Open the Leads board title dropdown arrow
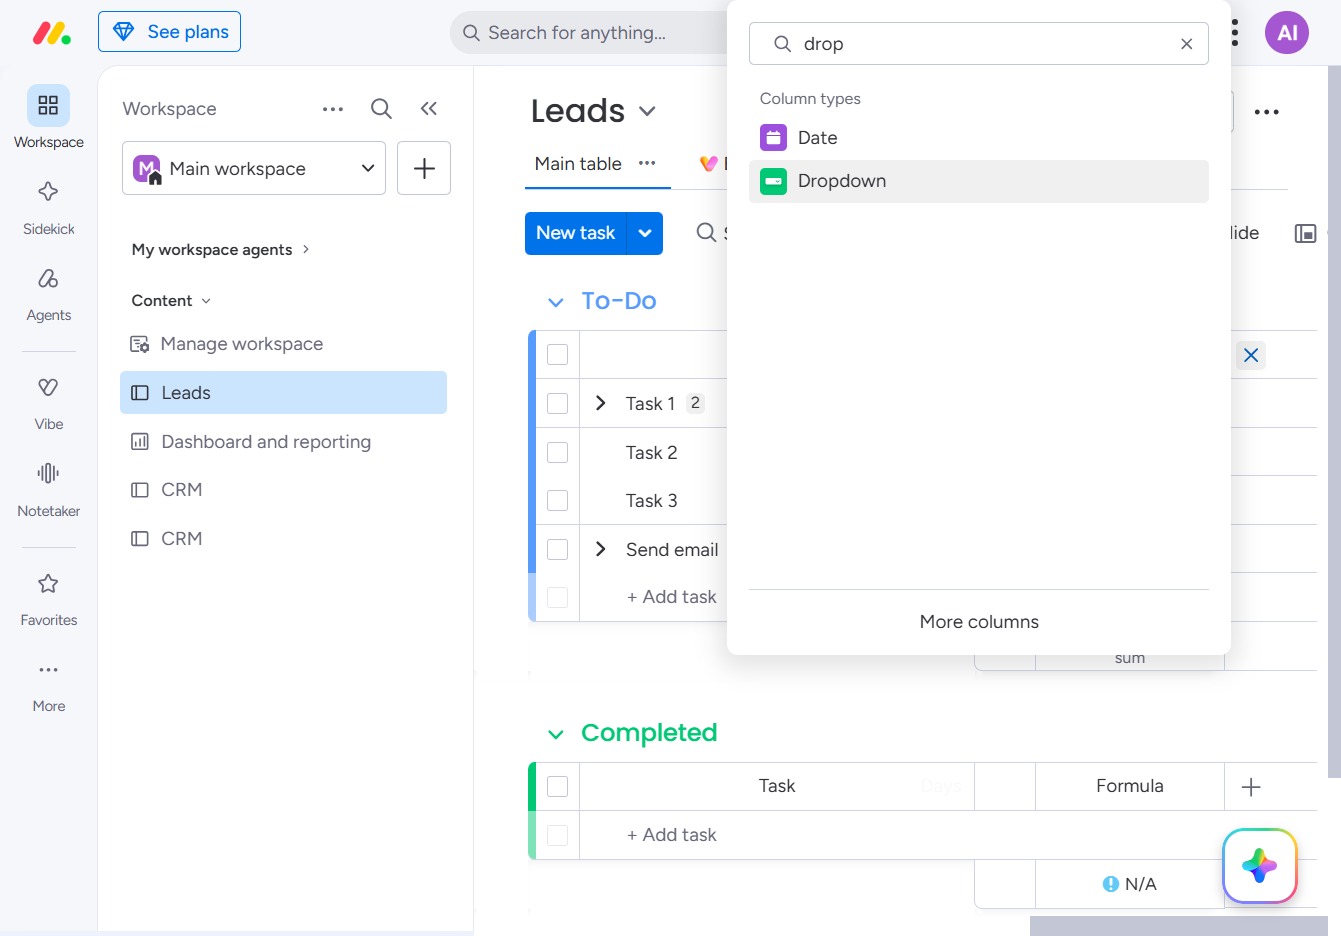This screenshot has height=936, width=1341. (647, 111)
